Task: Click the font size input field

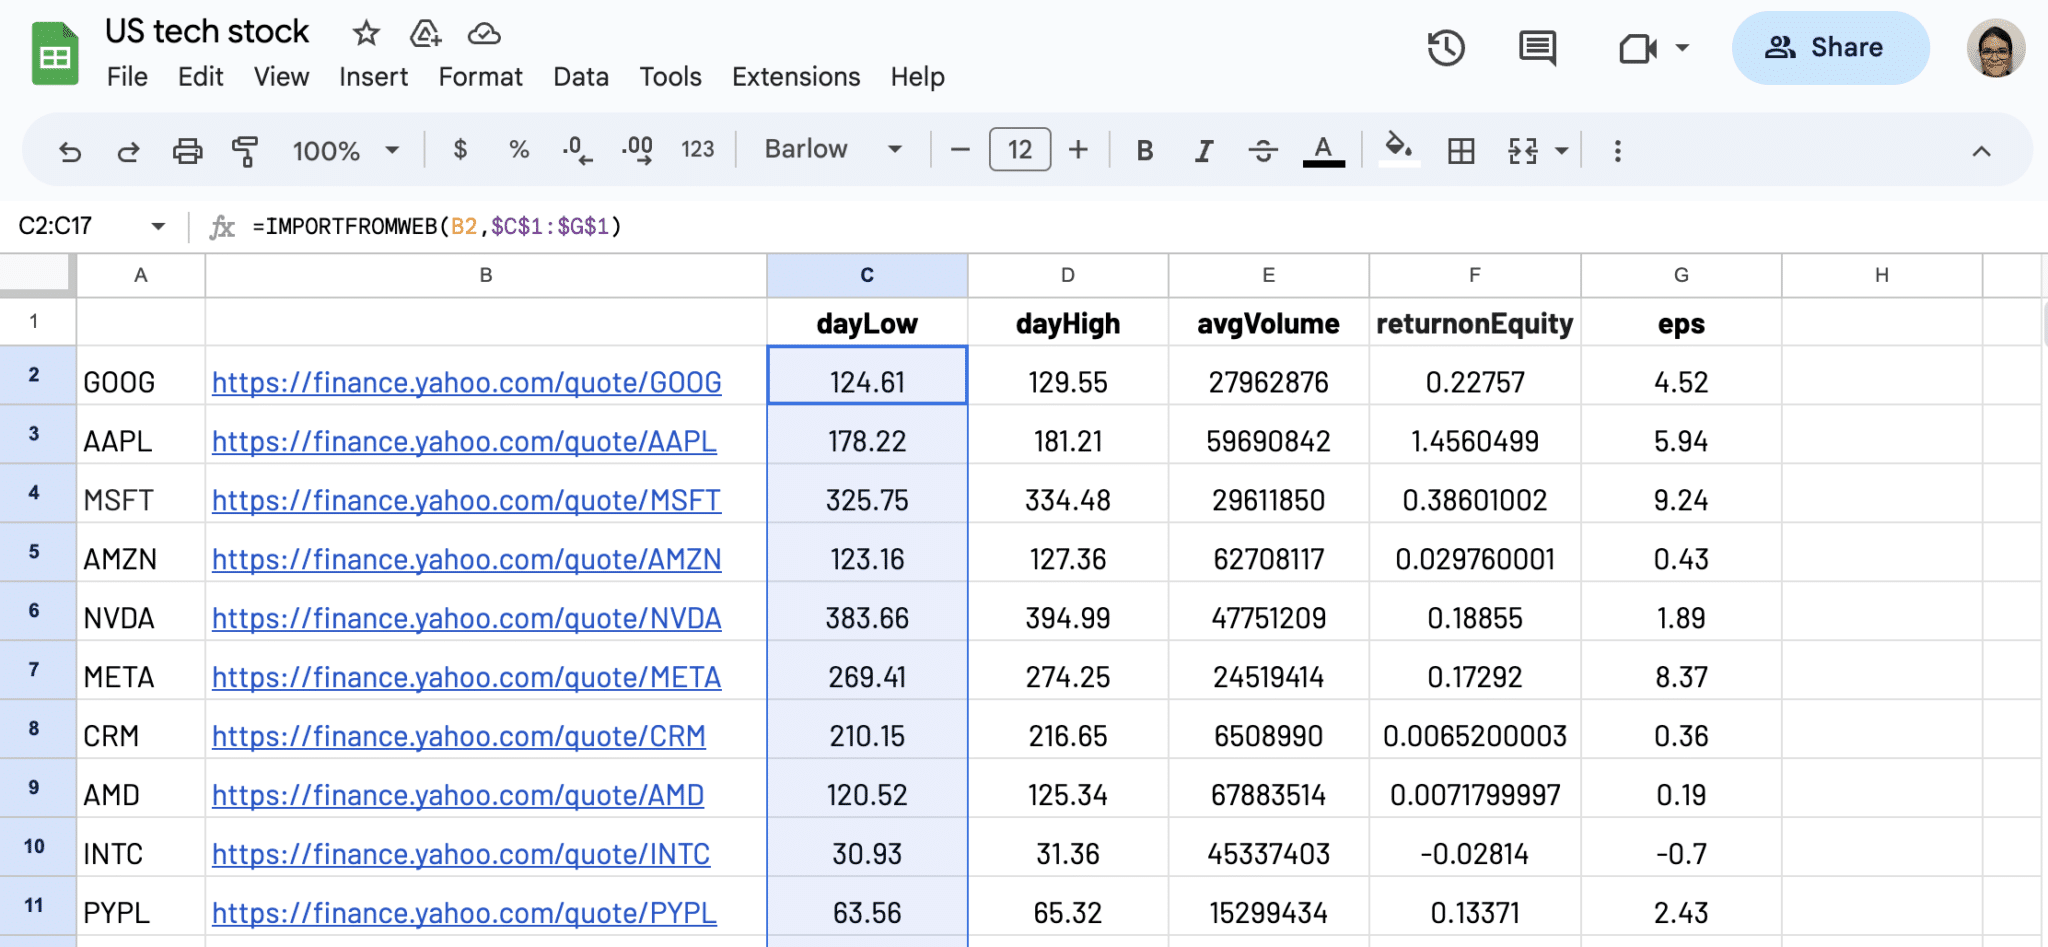Action: click(1019, 150)
